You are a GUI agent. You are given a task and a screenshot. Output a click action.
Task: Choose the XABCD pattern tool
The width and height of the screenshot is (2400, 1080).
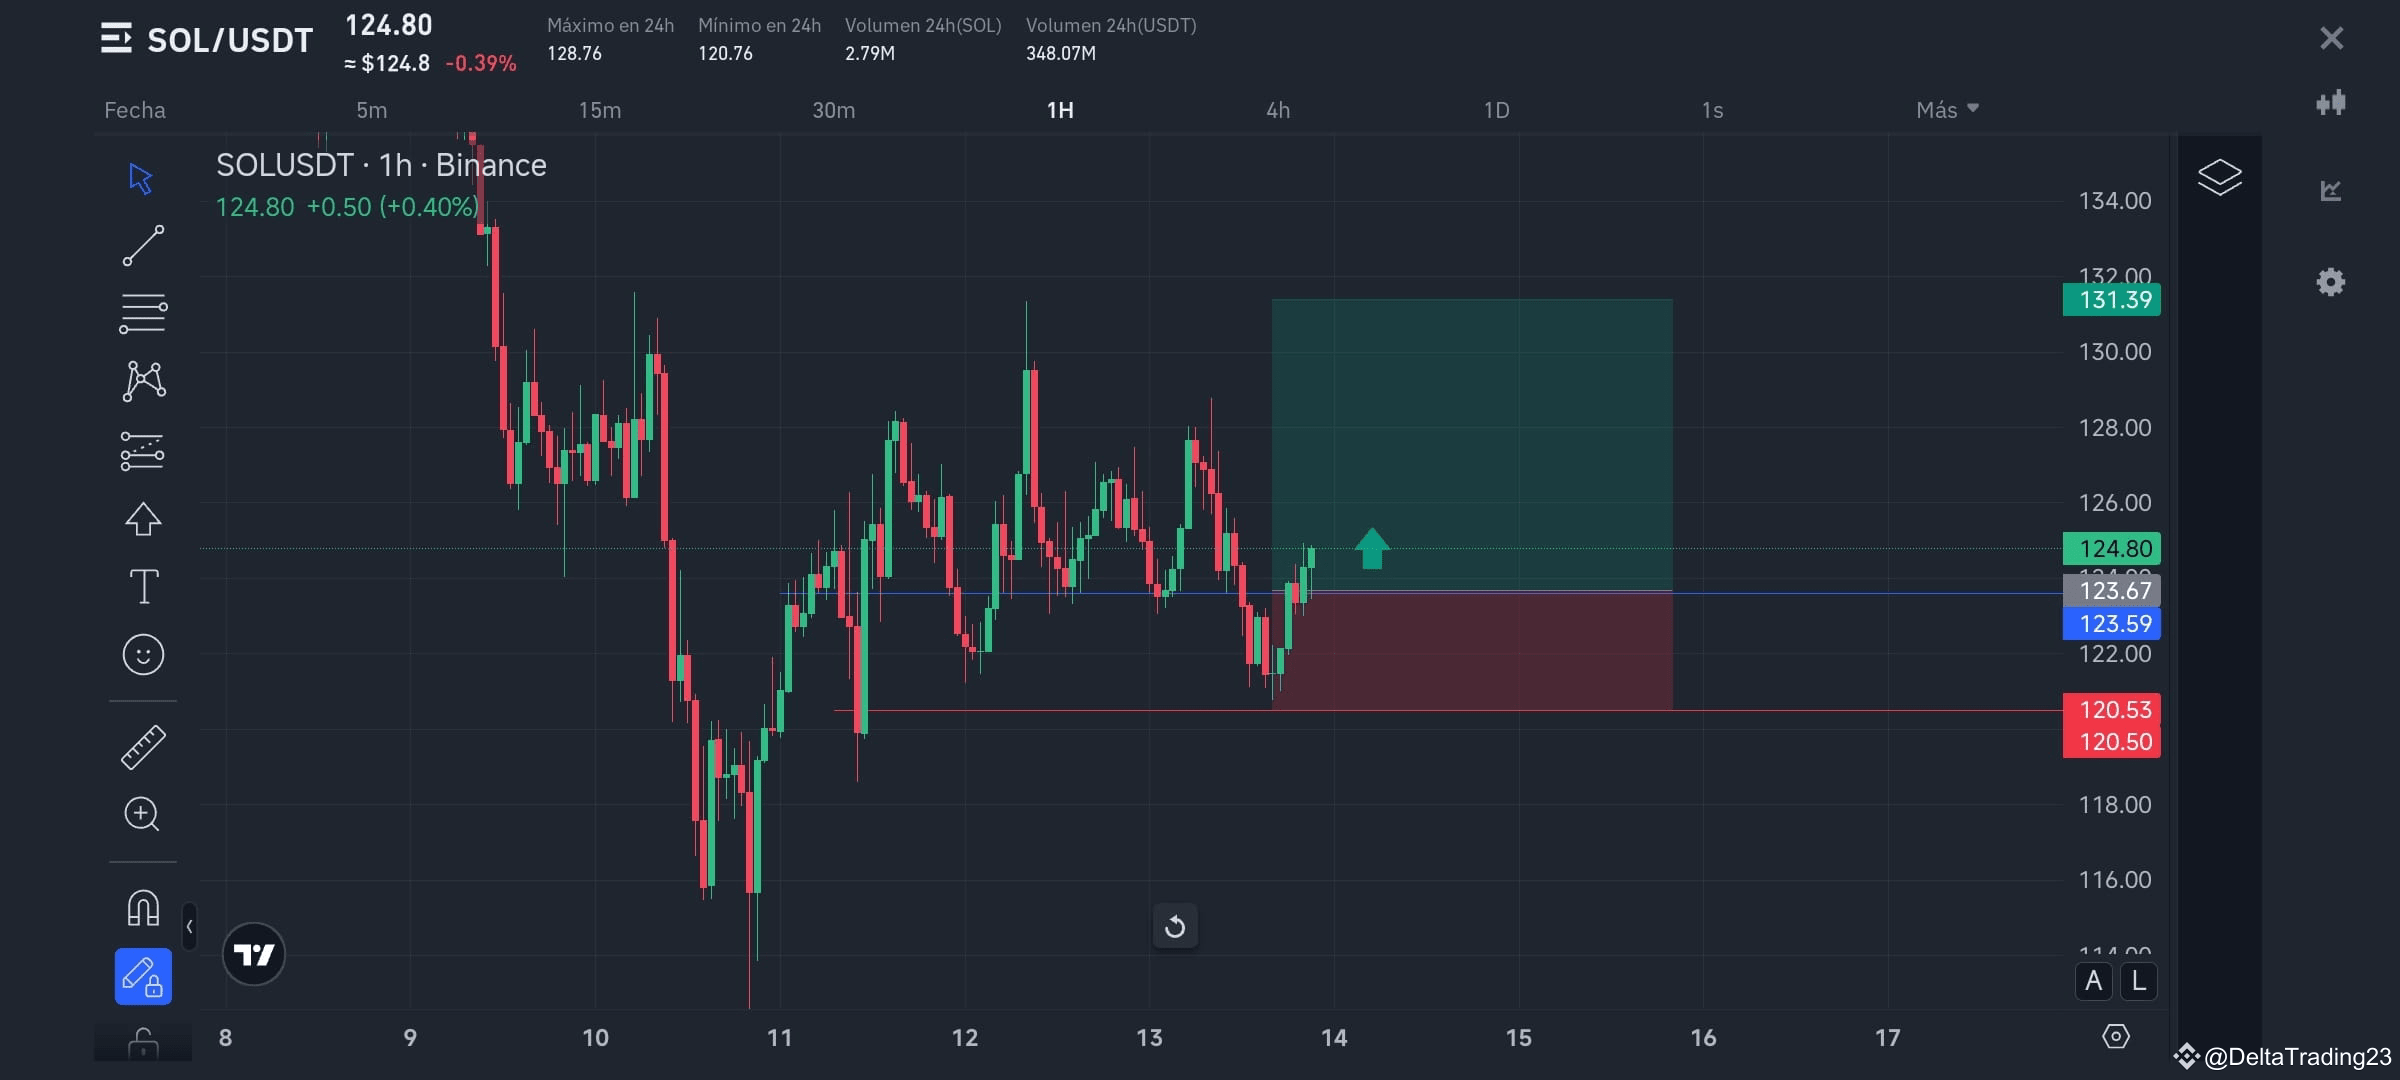click(143, 381)
